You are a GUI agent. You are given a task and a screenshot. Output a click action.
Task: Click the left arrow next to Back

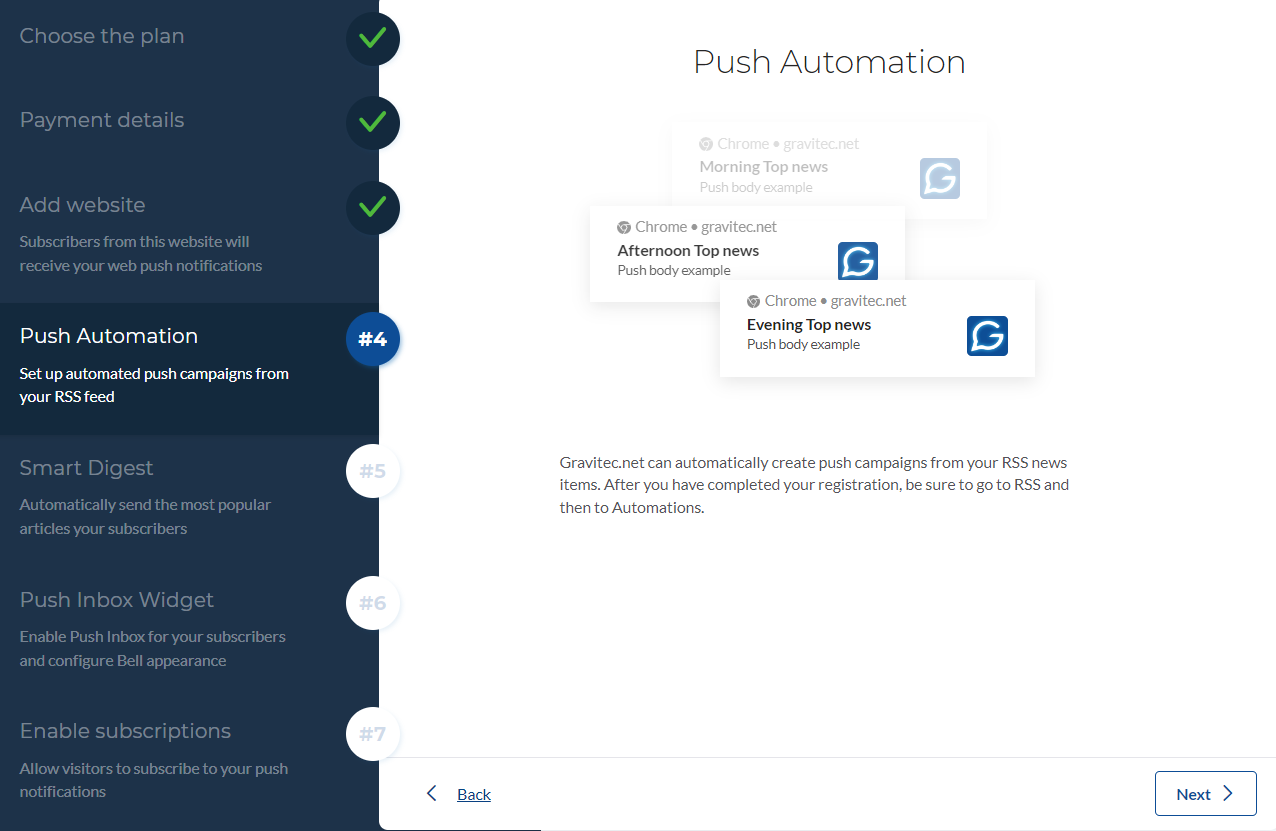432,793
